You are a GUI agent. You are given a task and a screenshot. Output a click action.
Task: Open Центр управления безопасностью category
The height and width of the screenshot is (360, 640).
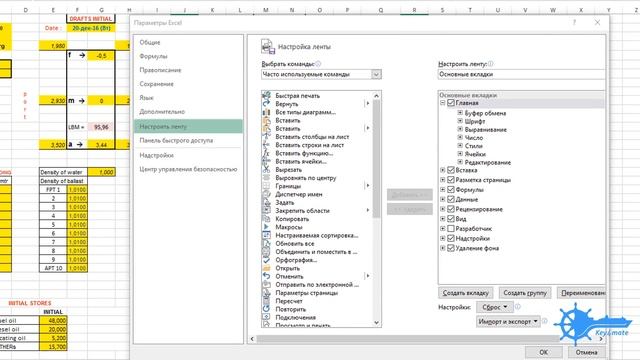click(188, 169)
